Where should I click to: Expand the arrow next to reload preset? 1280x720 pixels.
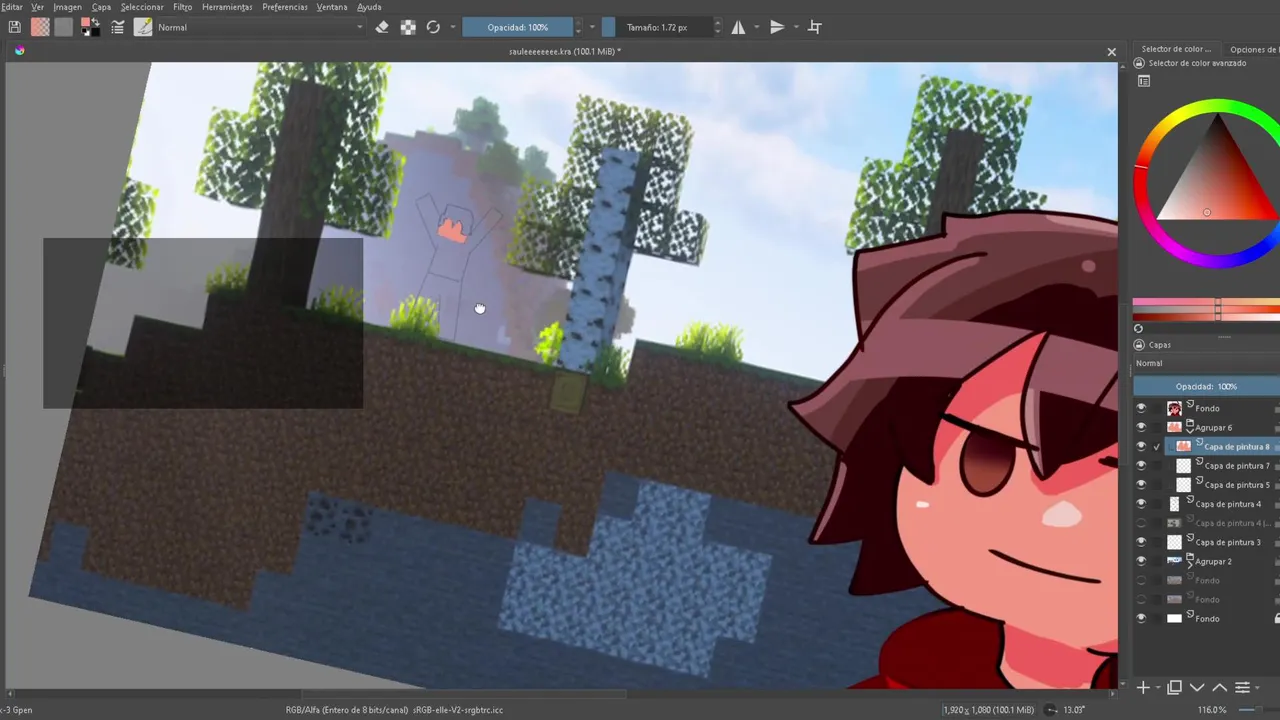tap(453, 28)
